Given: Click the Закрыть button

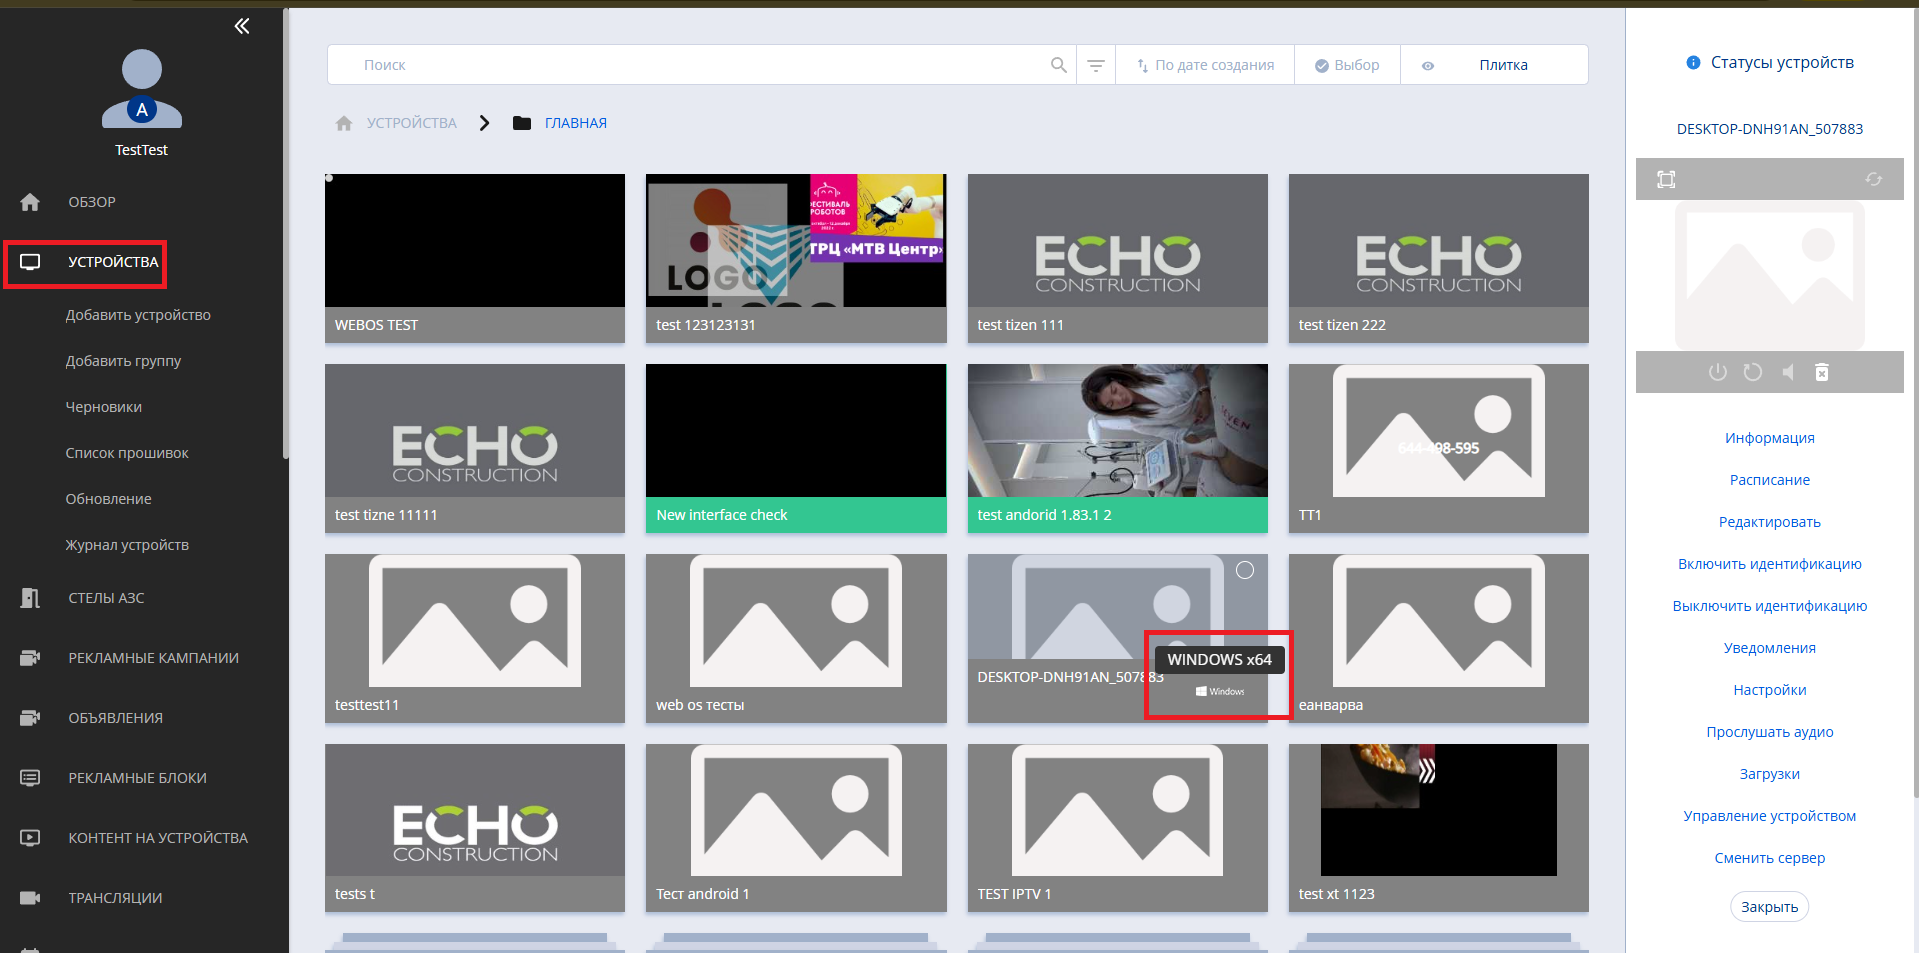Looking at the screenshot, I should [1769, 907].
